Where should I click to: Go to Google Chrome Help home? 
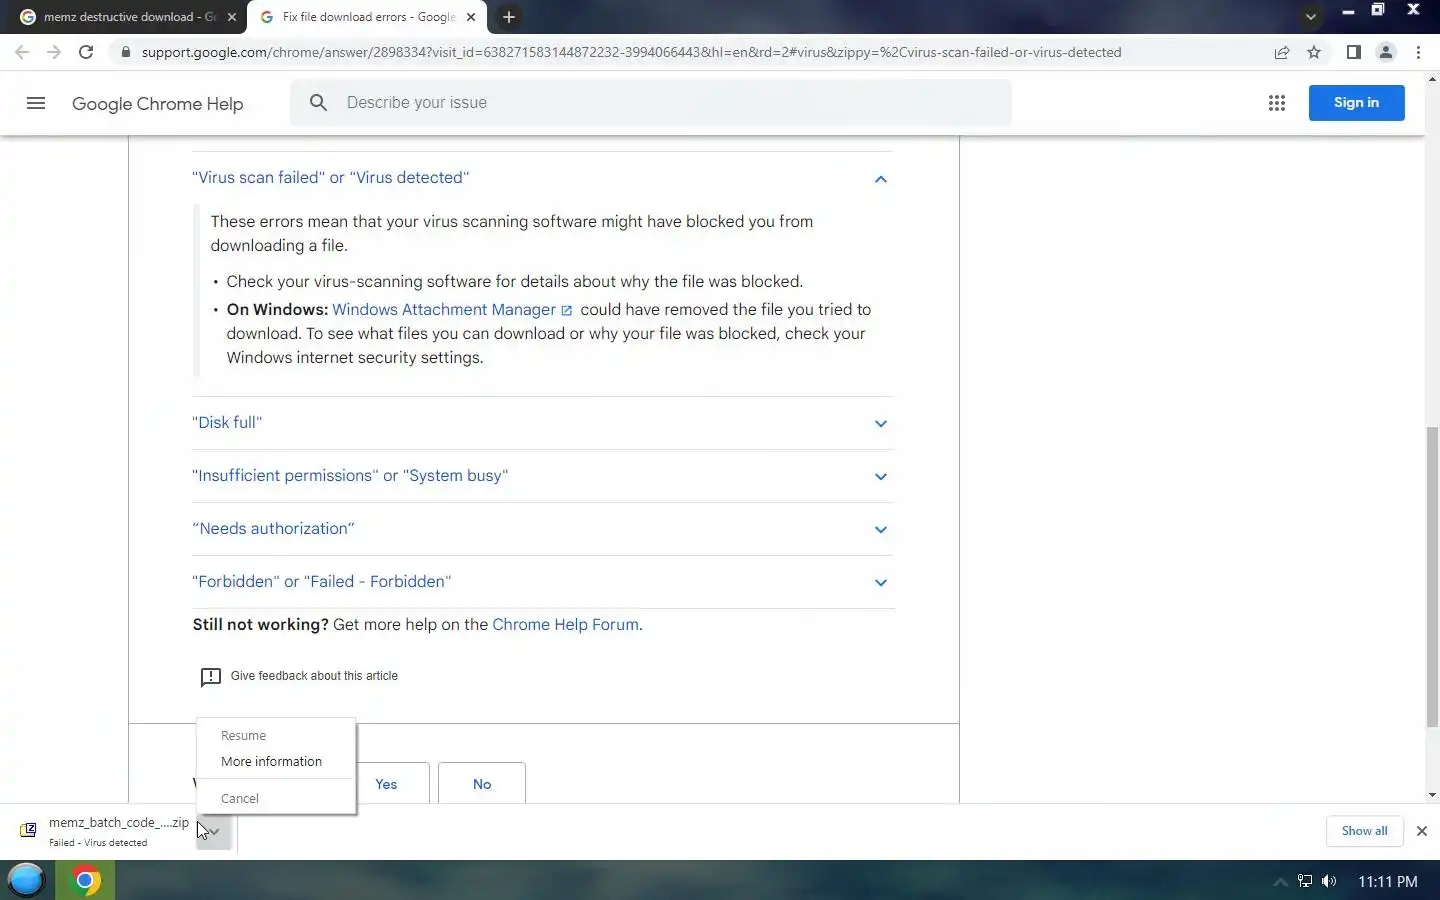(157, 104)
